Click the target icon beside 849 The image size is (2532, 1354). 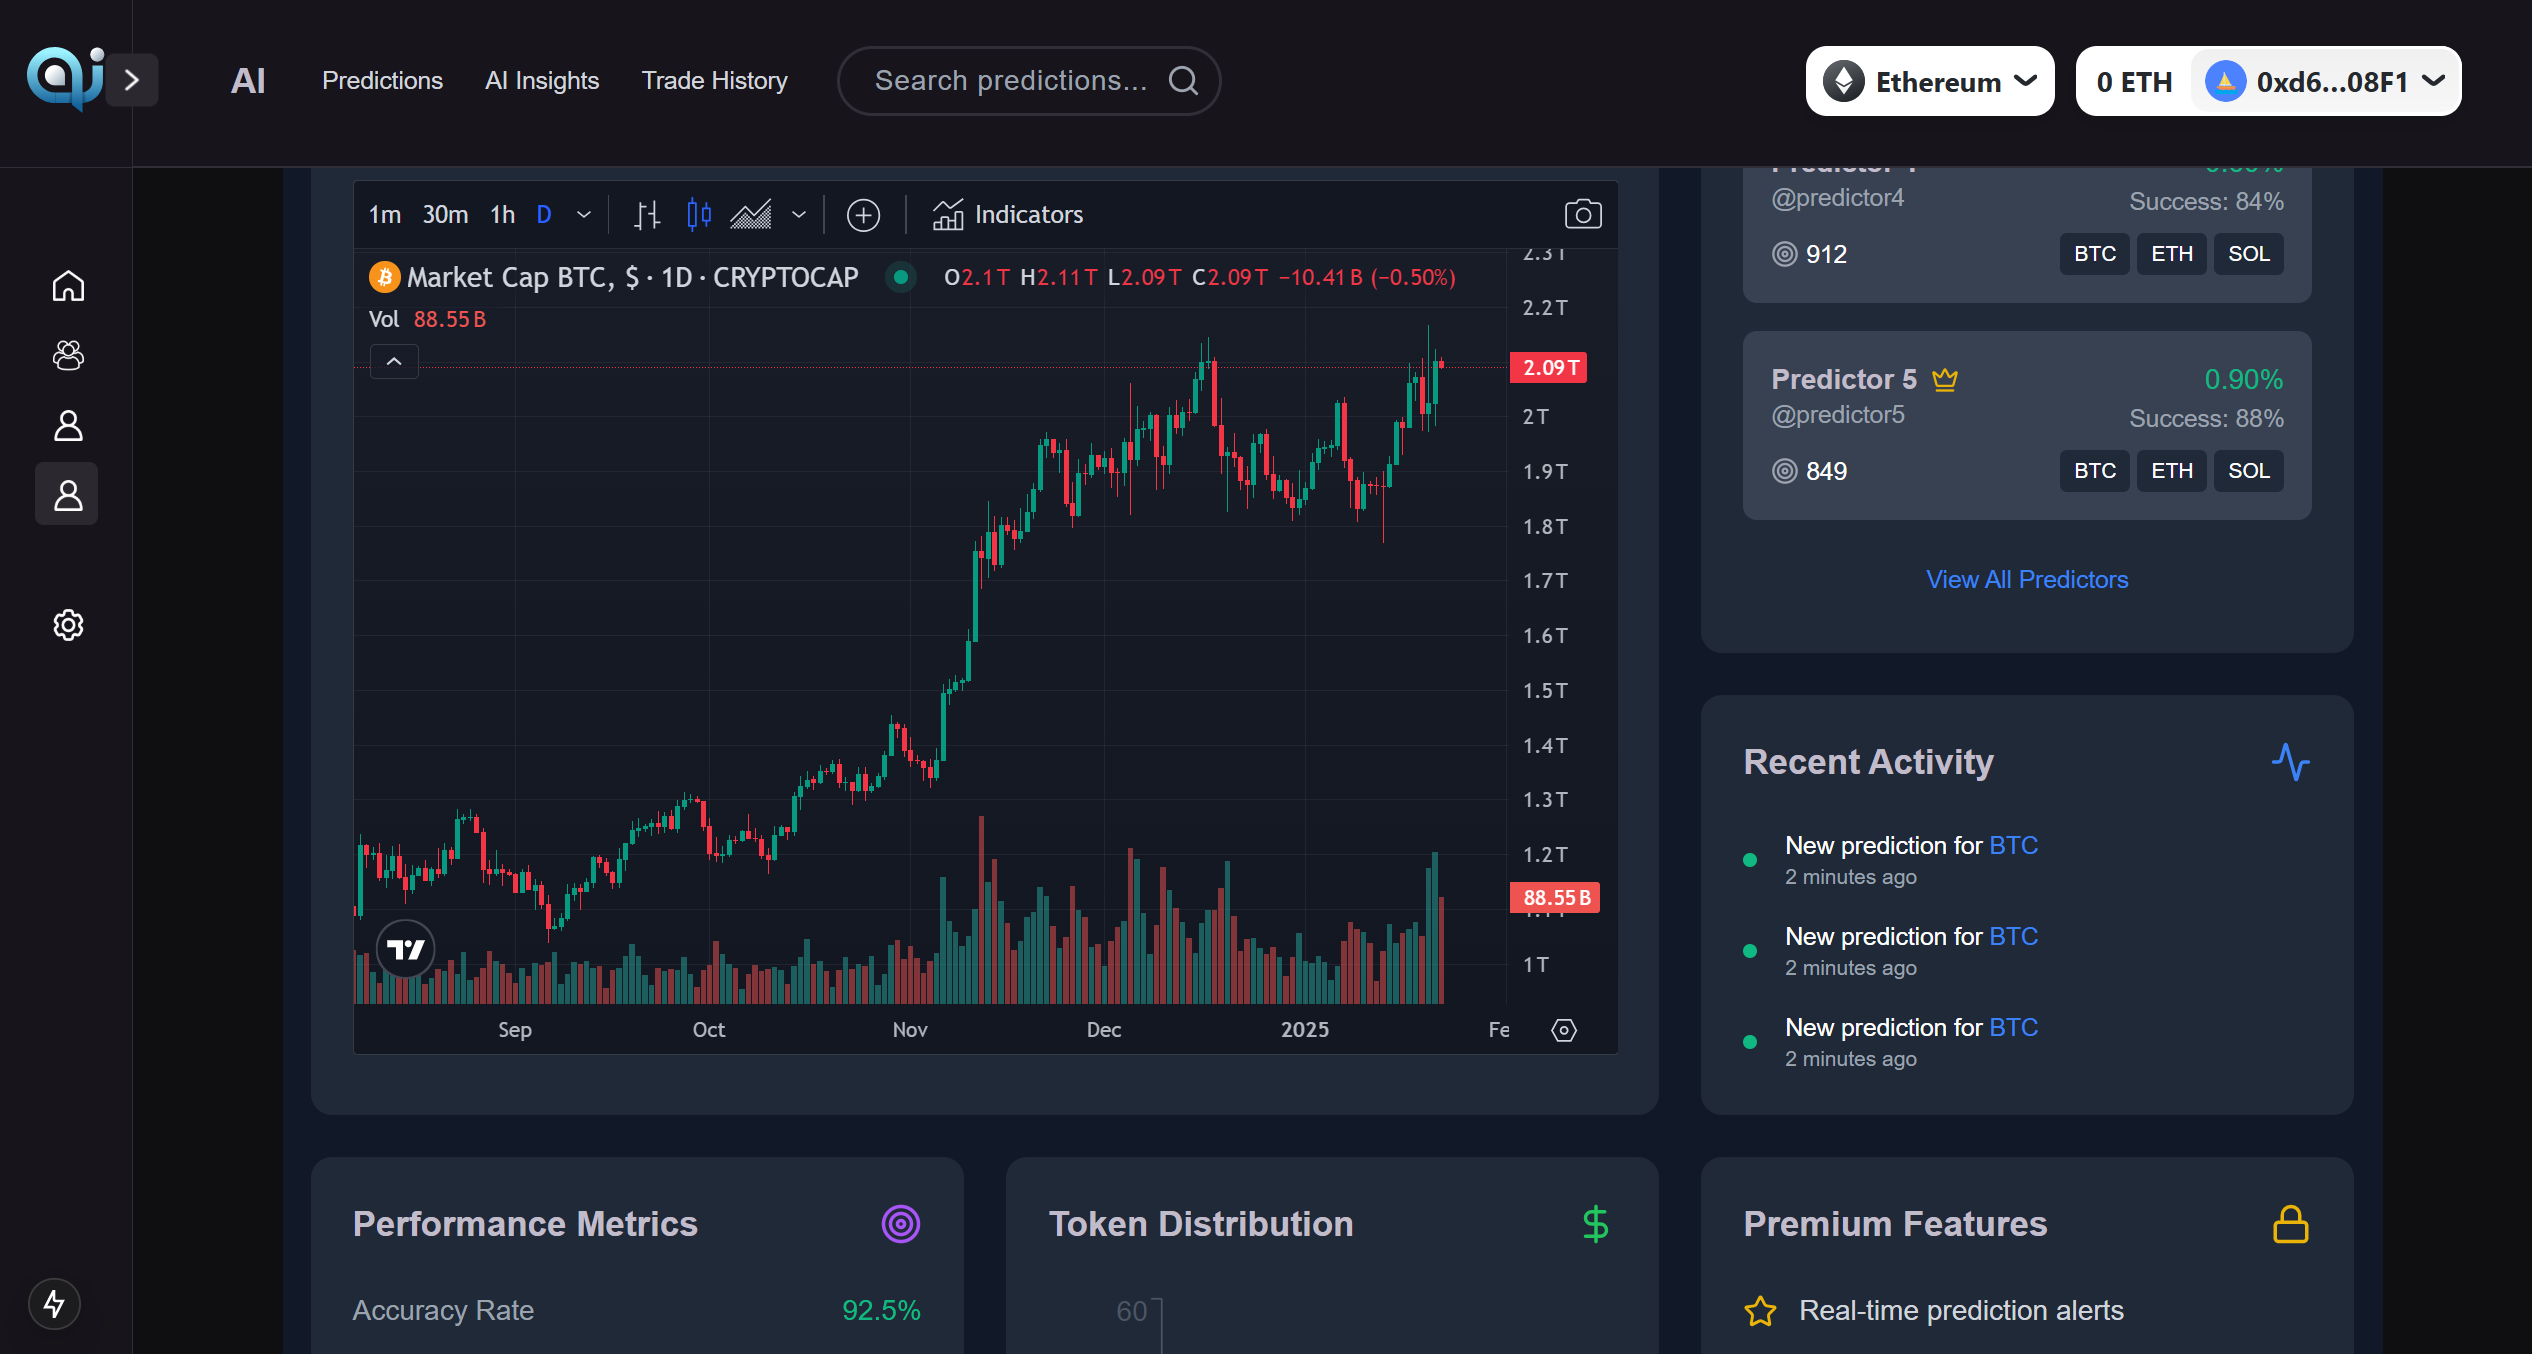1785,471
